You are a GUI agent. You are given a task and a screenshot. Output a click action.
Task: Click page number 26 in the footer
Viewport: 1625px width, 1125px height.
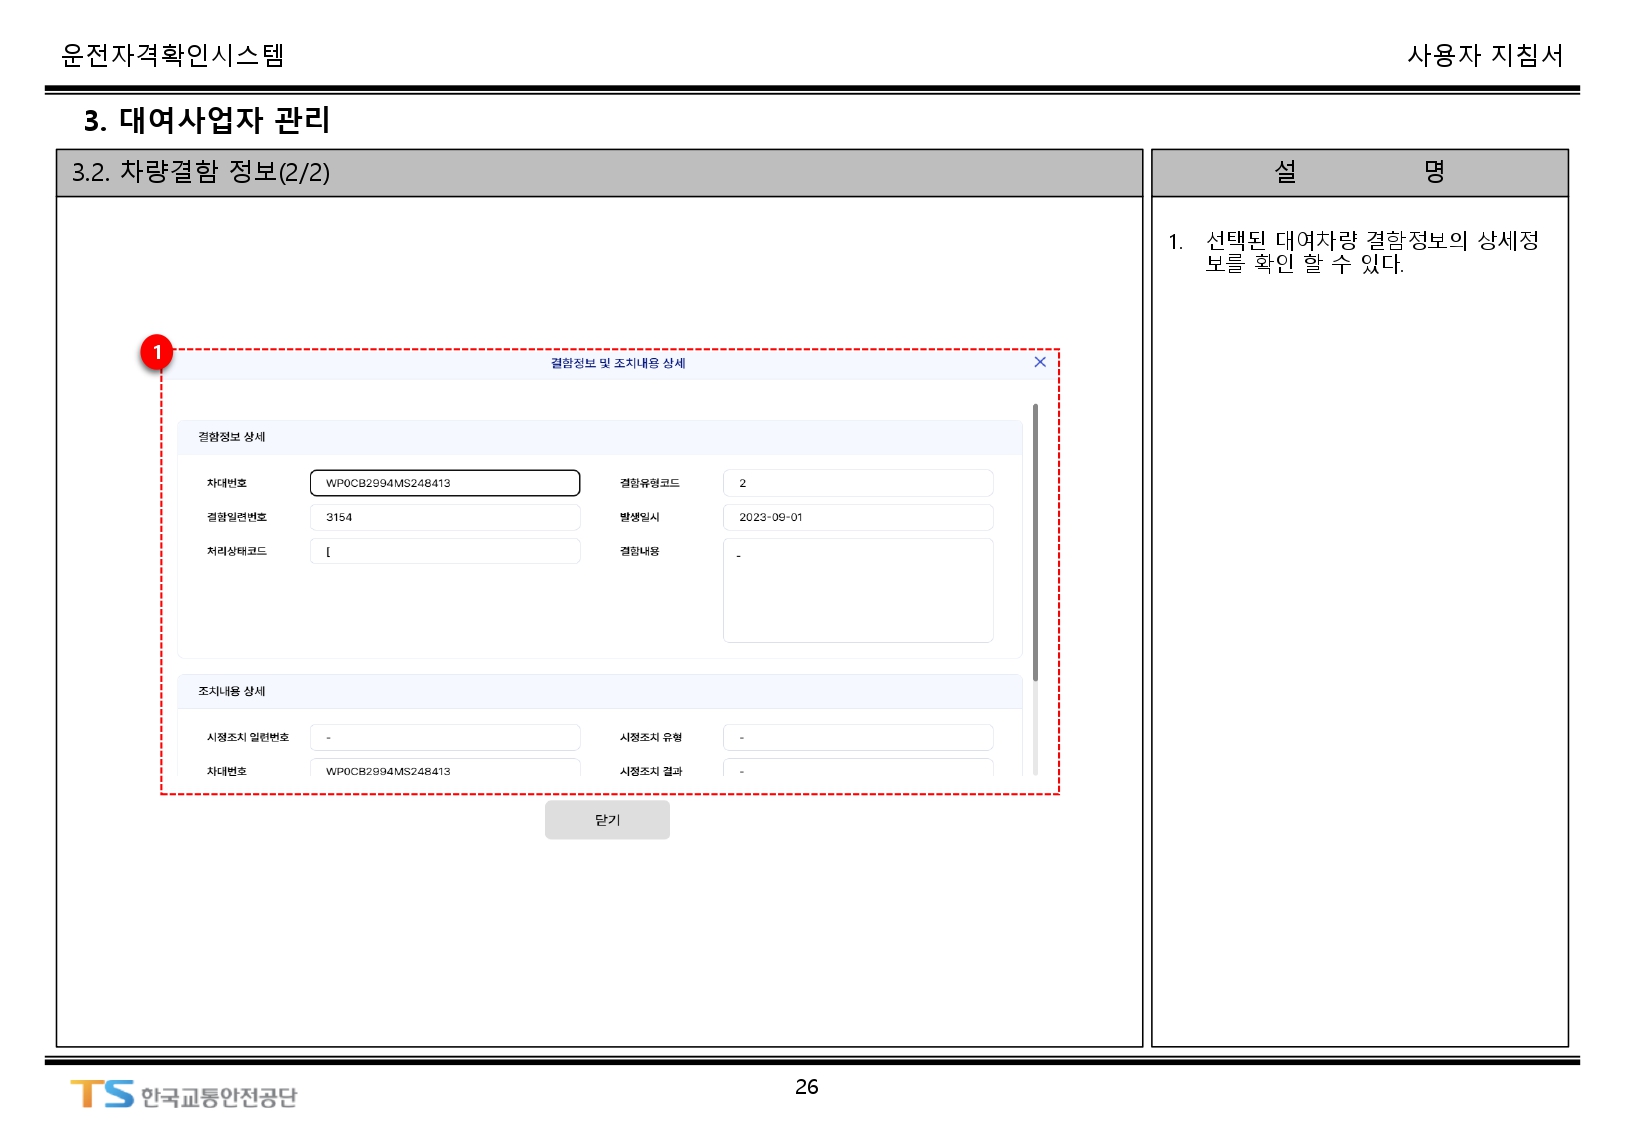click(806, 1087)
